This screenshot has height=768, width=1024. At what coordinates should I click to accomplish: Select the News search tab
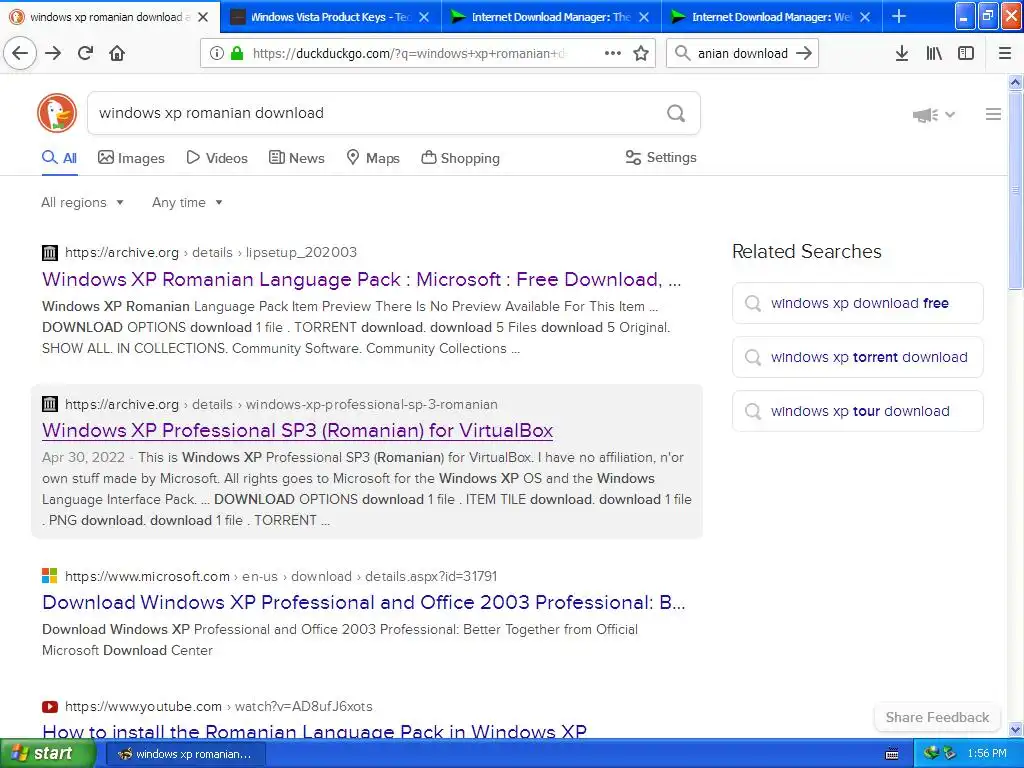tap(296, 158)
